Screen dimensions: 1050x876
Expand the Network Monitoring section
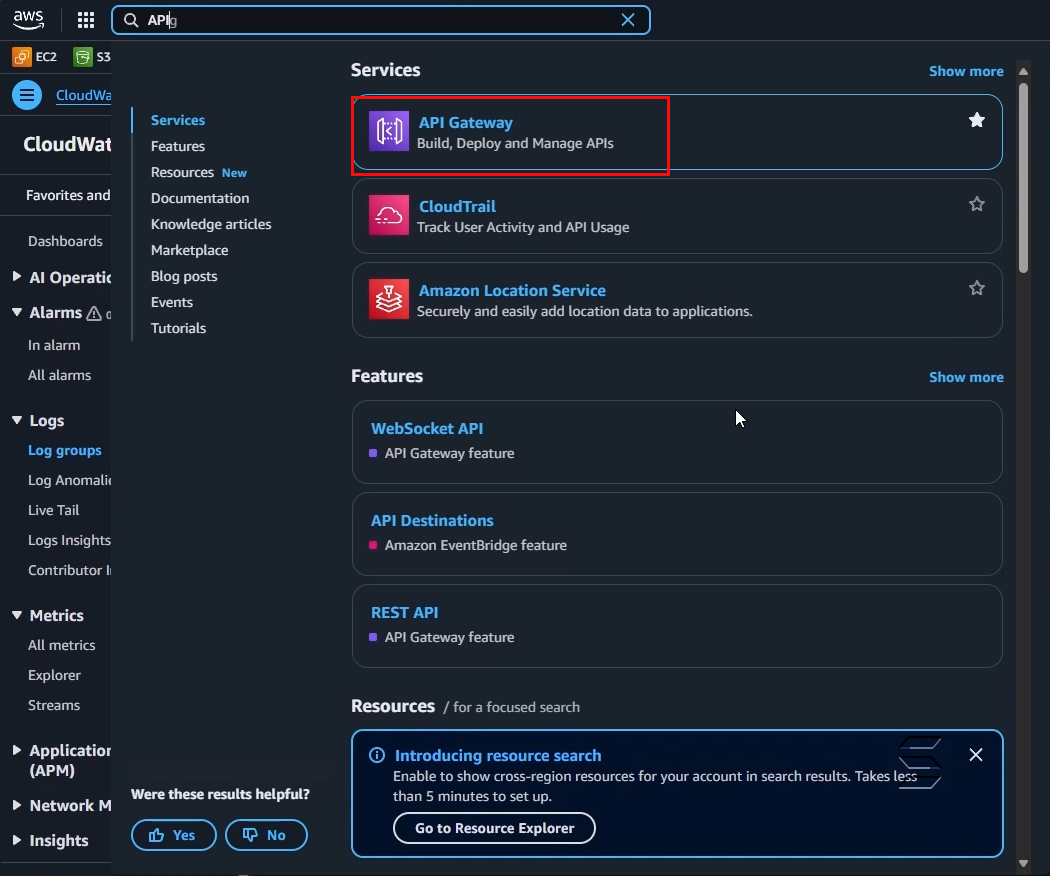(x=17, y=805)
